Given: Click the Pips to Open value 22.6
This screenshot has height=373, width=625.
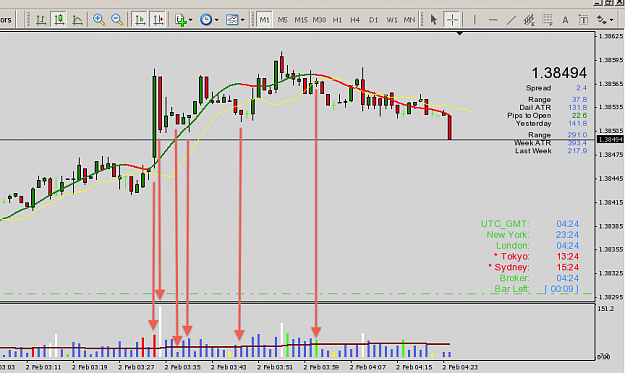Looking at the screenshot, I should [579, 115].
